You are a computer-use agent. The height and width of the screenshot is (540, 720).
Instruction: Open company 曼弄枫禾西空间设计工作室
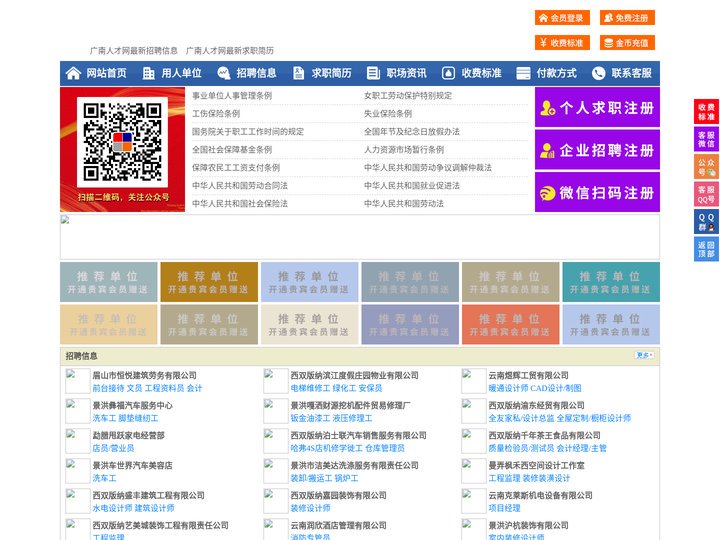[537, 465]
